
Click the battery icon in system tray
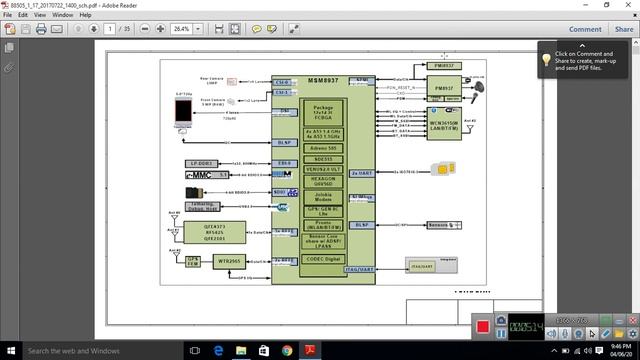[x=565, y=351]
